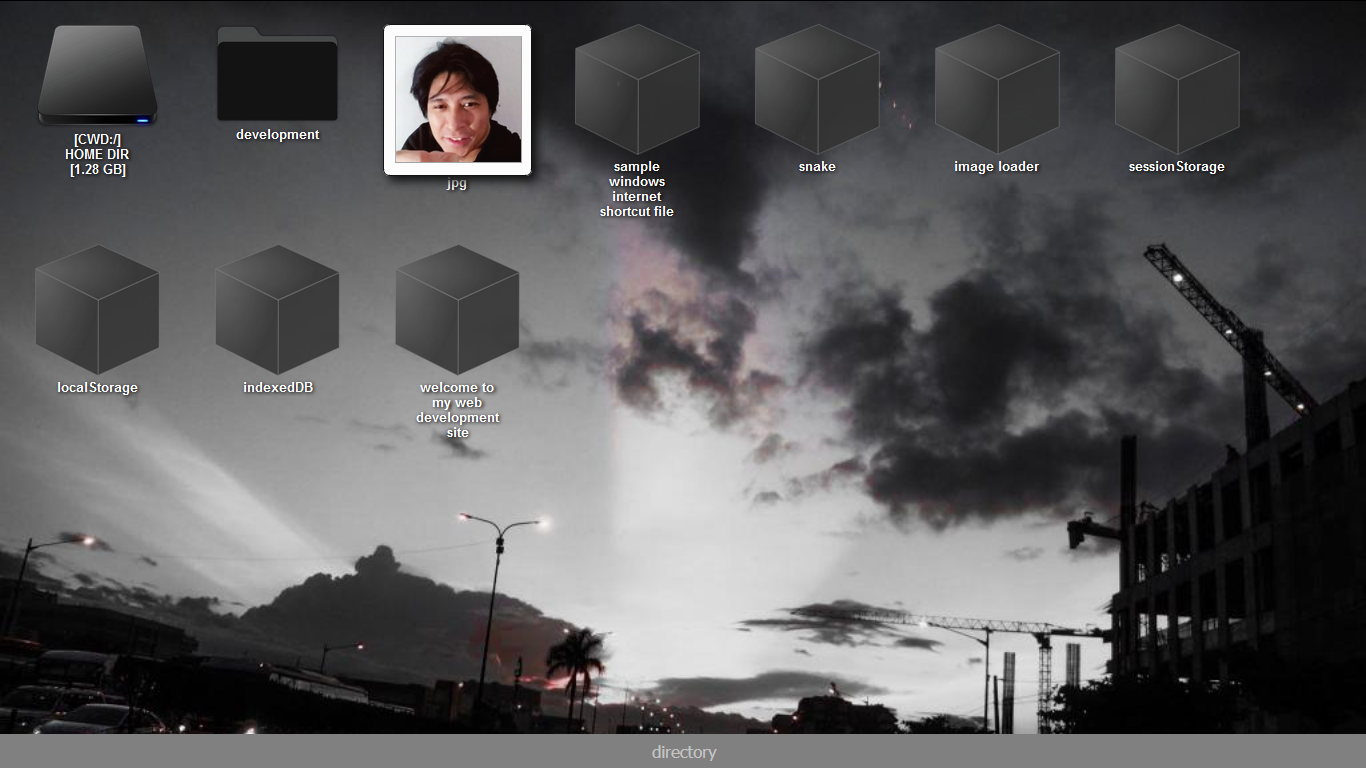
Task: Click the "indexedDB" label text
Action: pyautogui.click(x=278, y=388)
